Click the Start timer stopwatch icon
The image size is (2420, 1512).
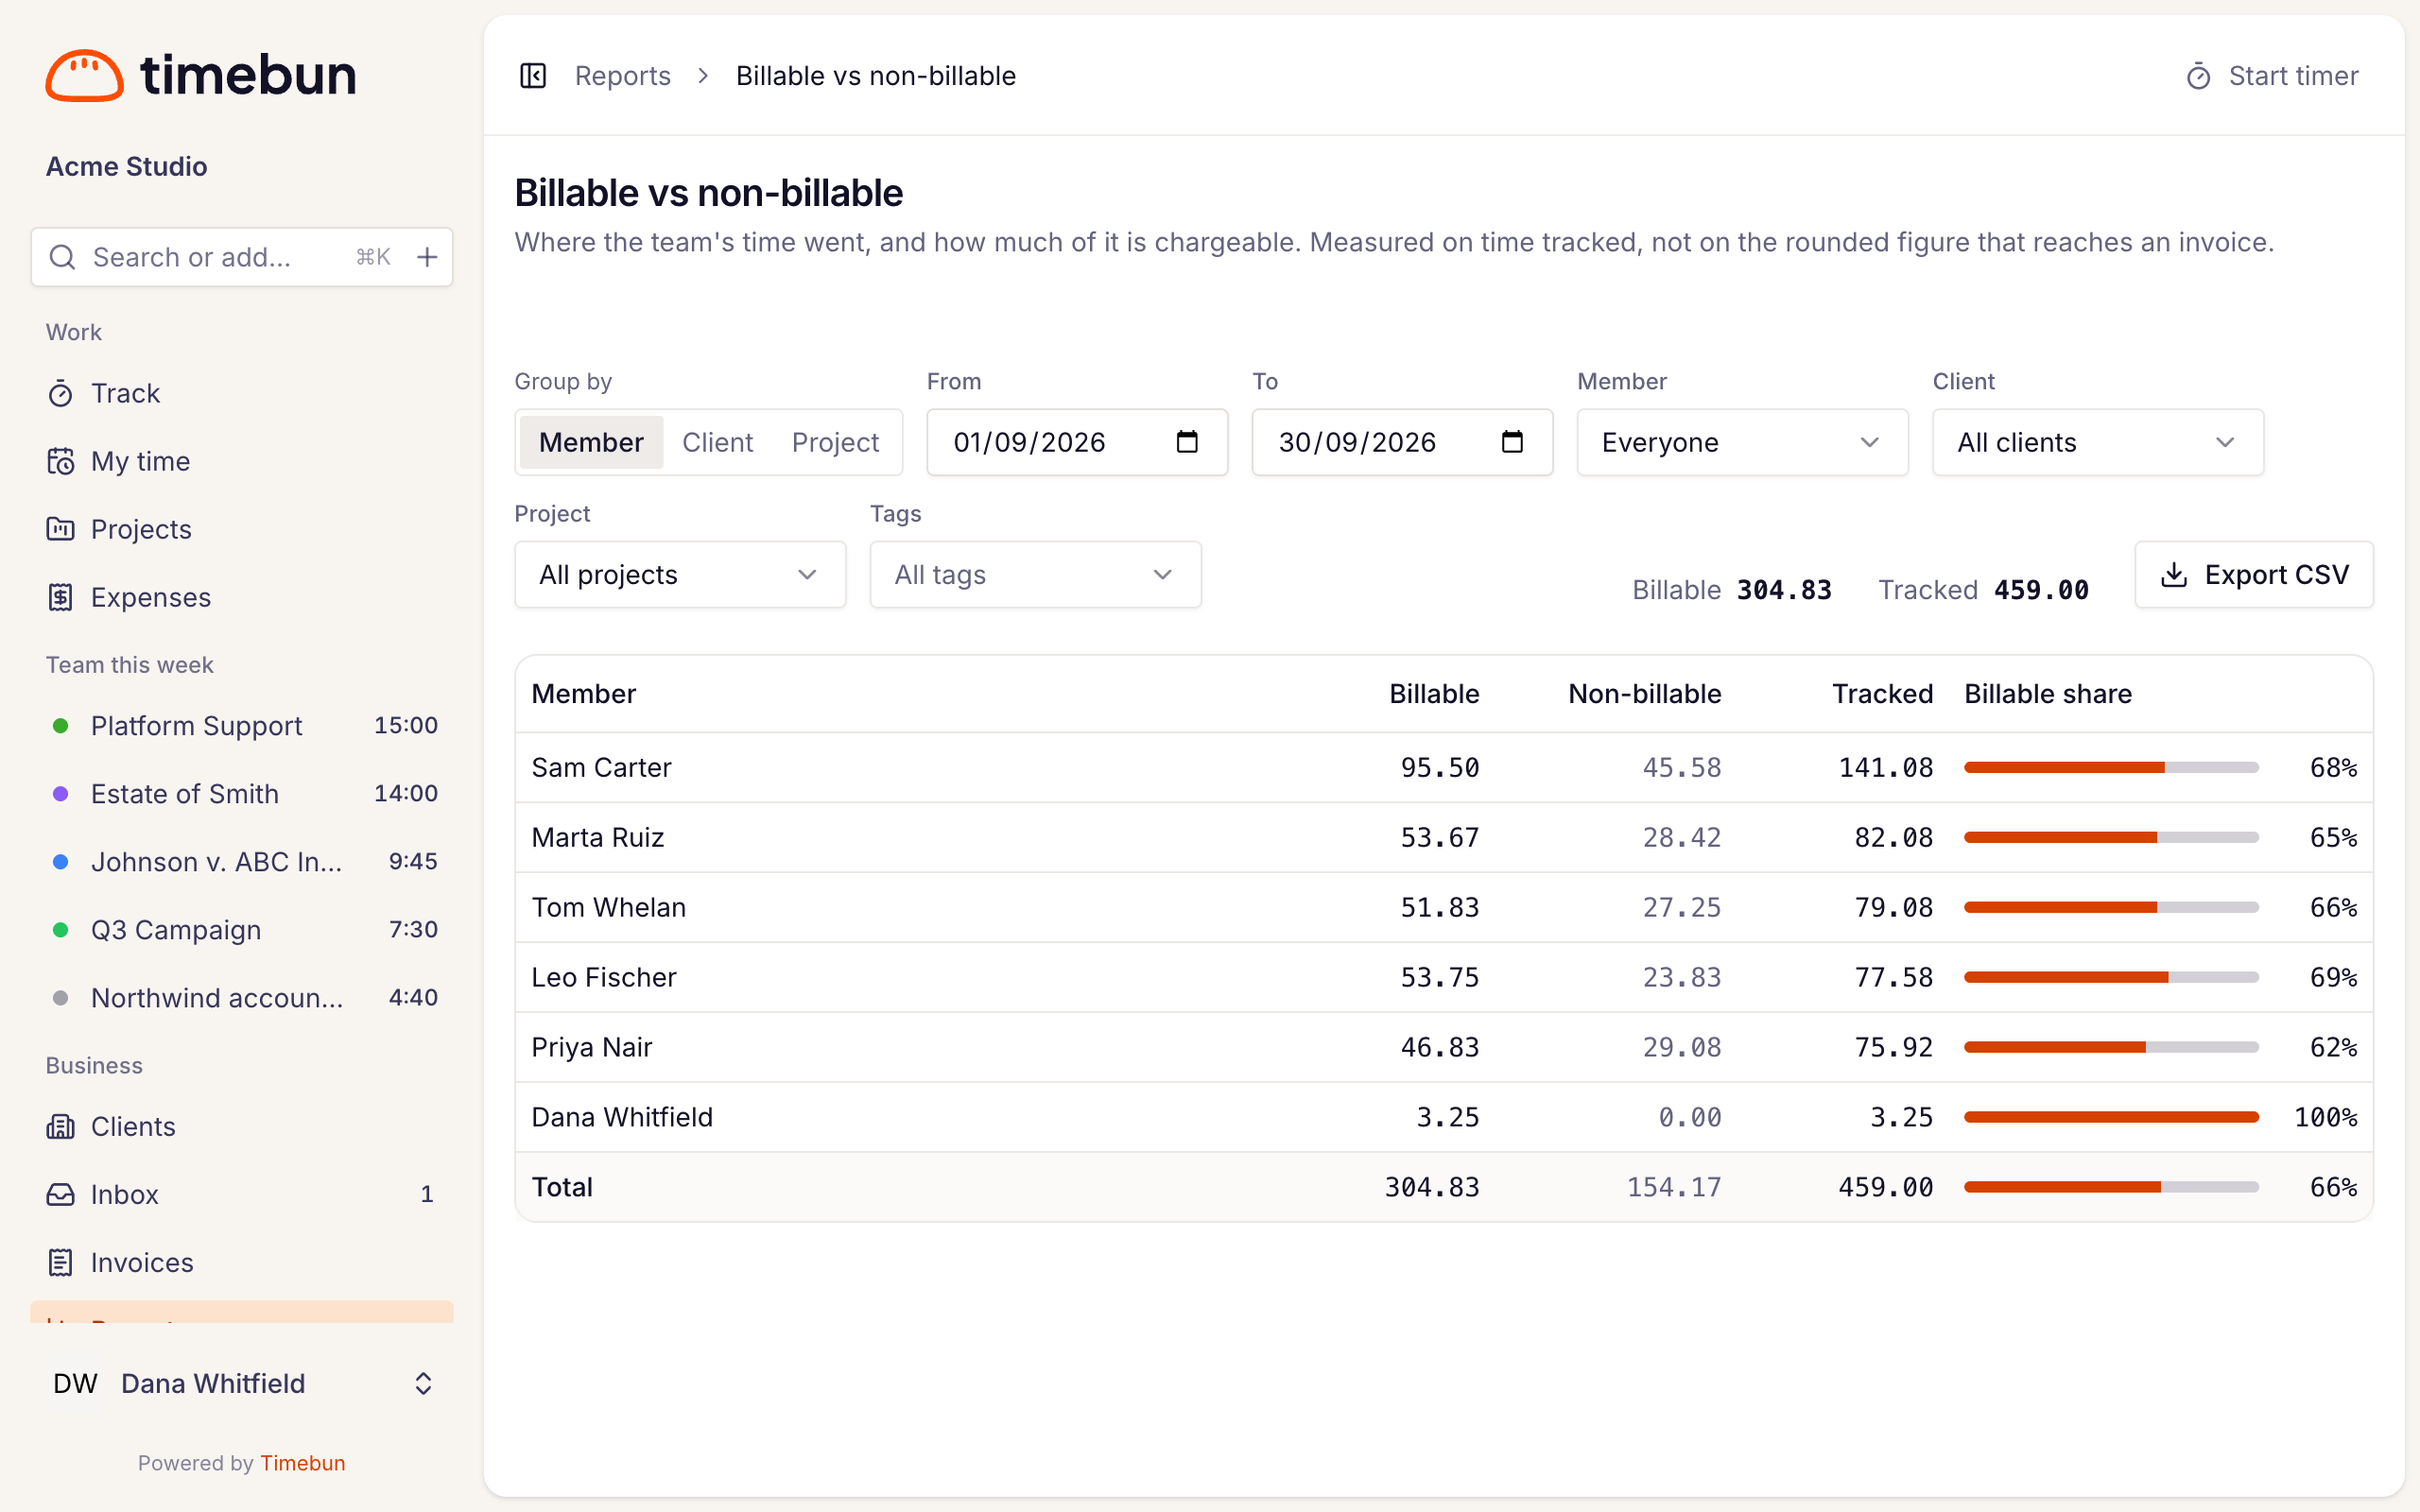[2198, 76]
